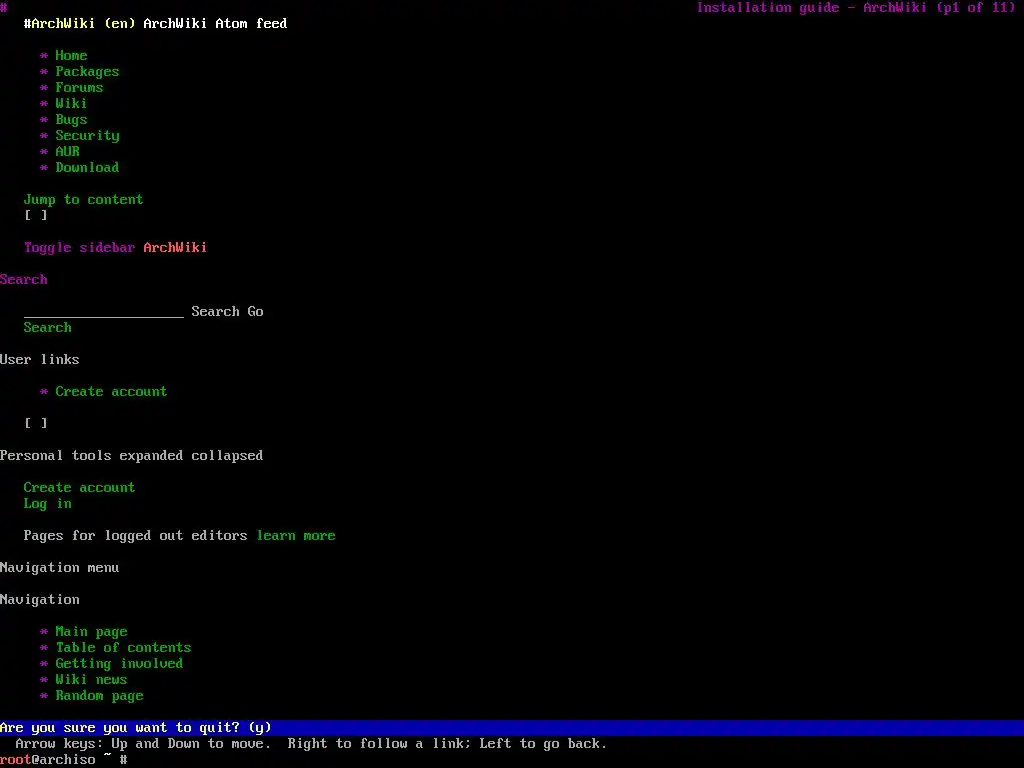Follow the Log in link

(x=48, y=504)
